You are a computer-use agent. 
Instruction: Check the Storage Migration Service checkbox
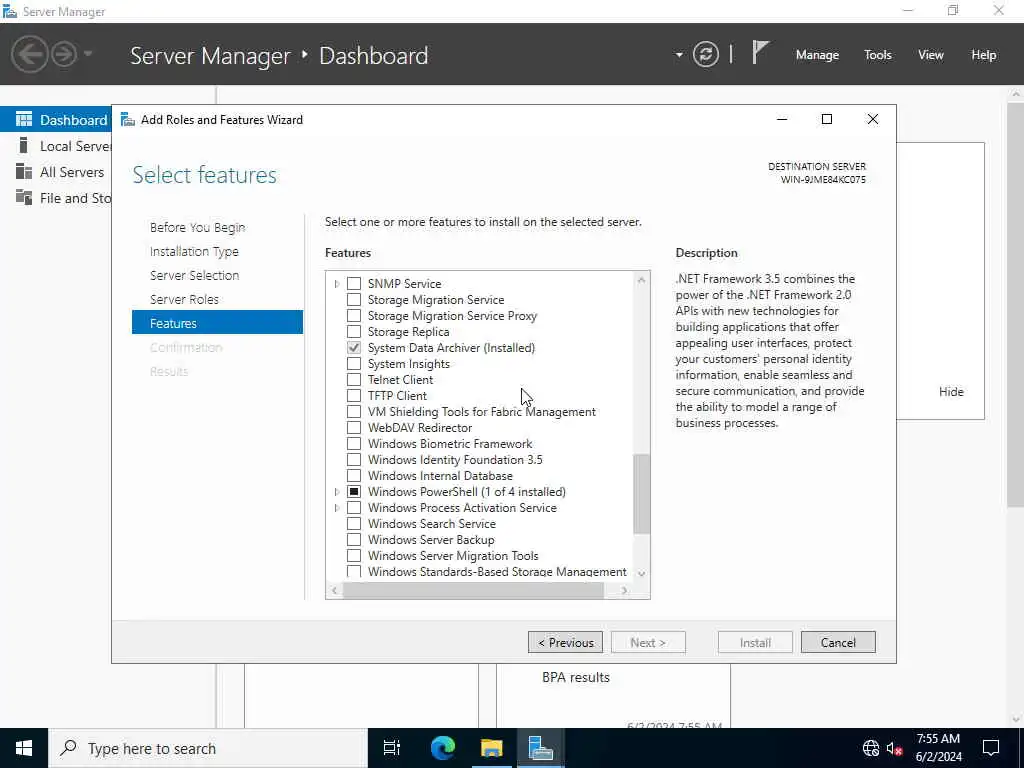(x=354, y=300)
